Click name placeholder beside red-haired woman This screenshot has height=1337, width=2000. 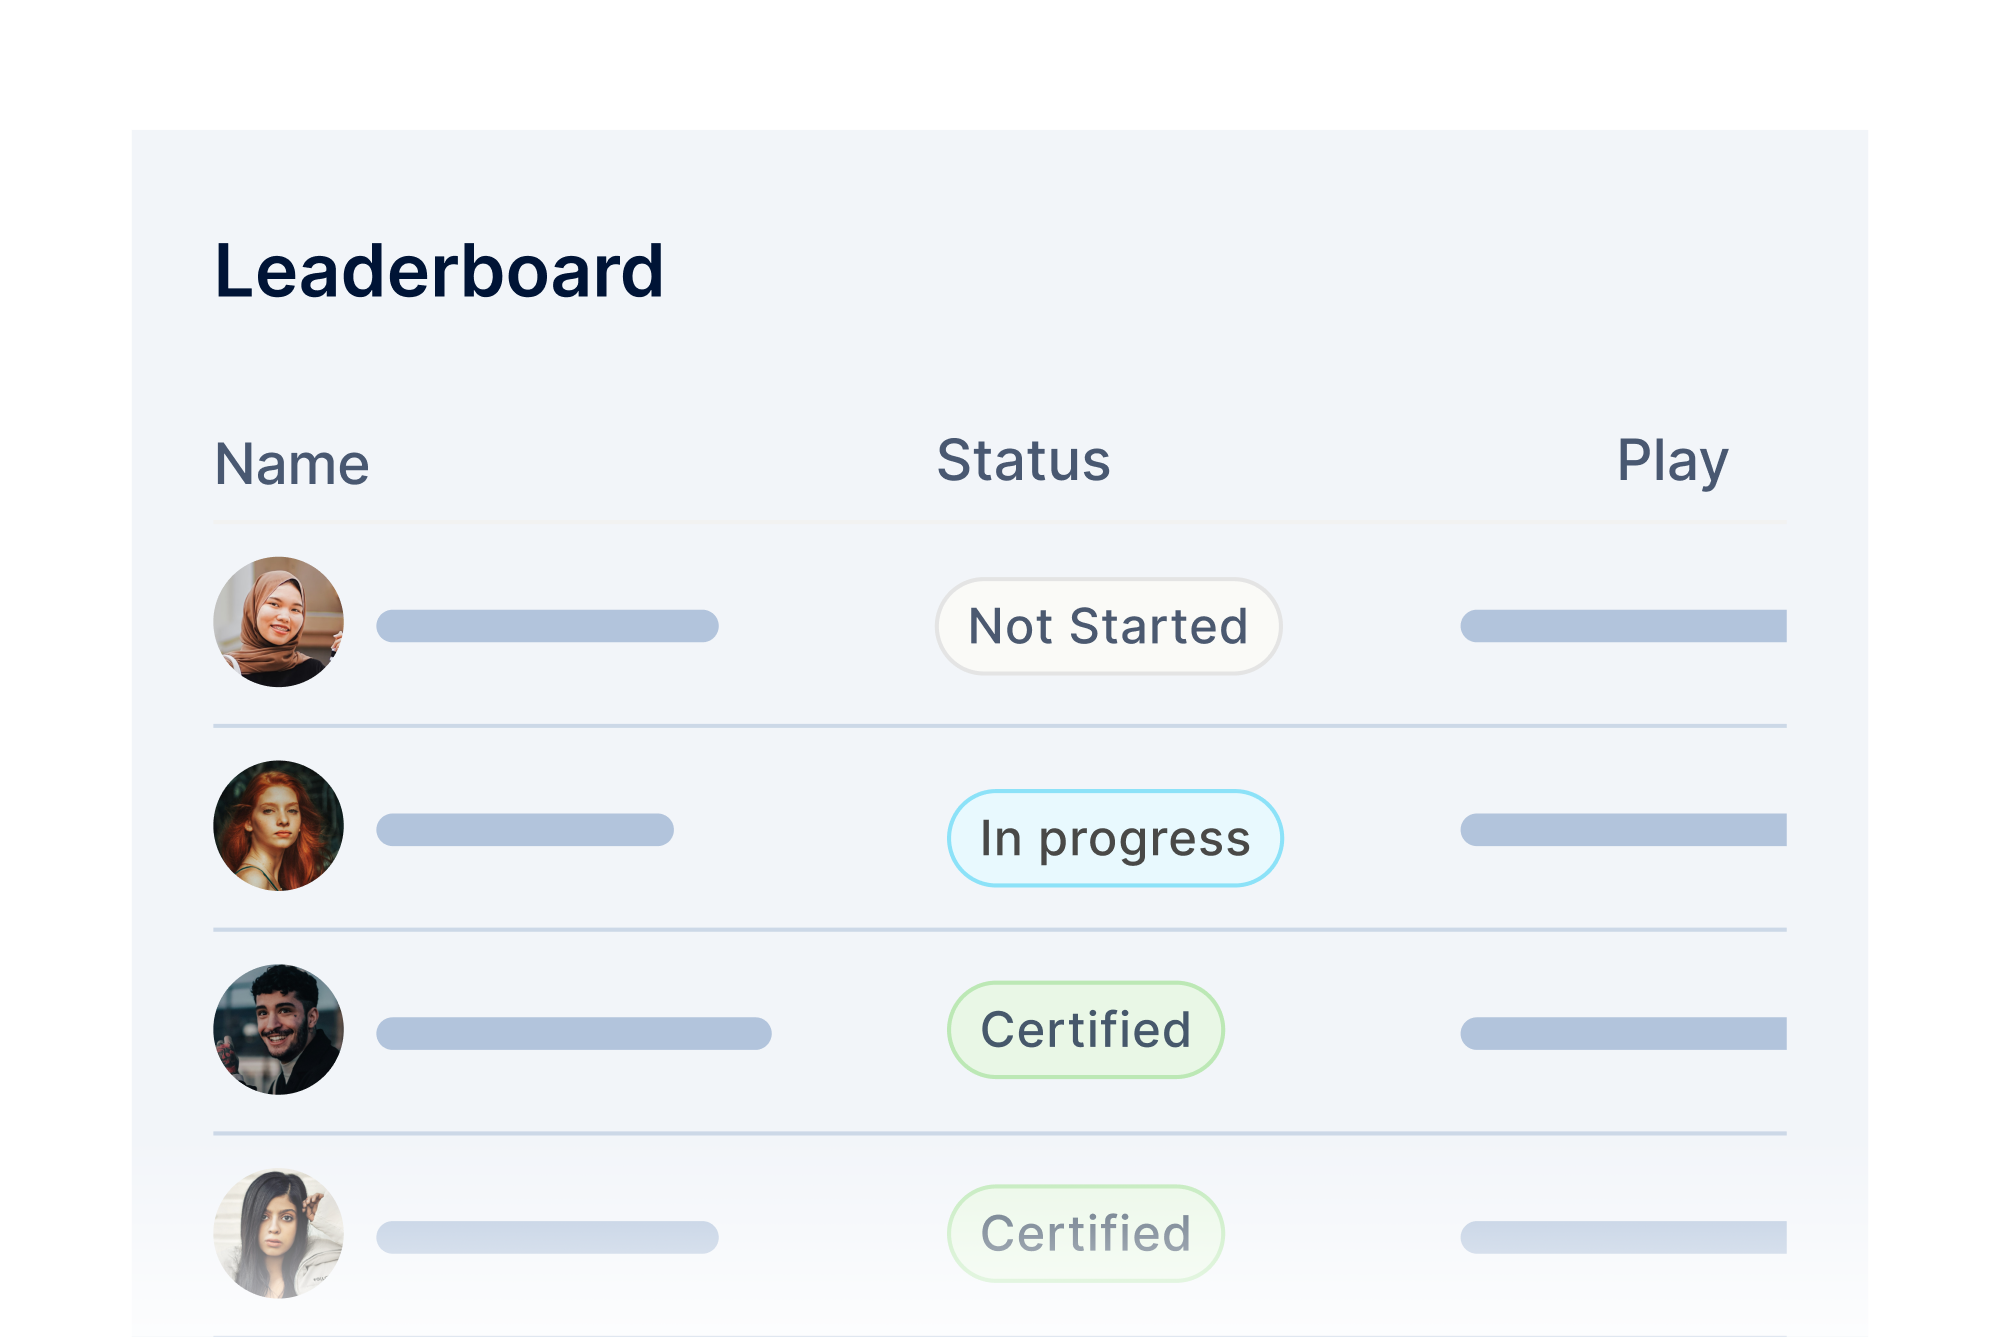(x=525, y=830)
